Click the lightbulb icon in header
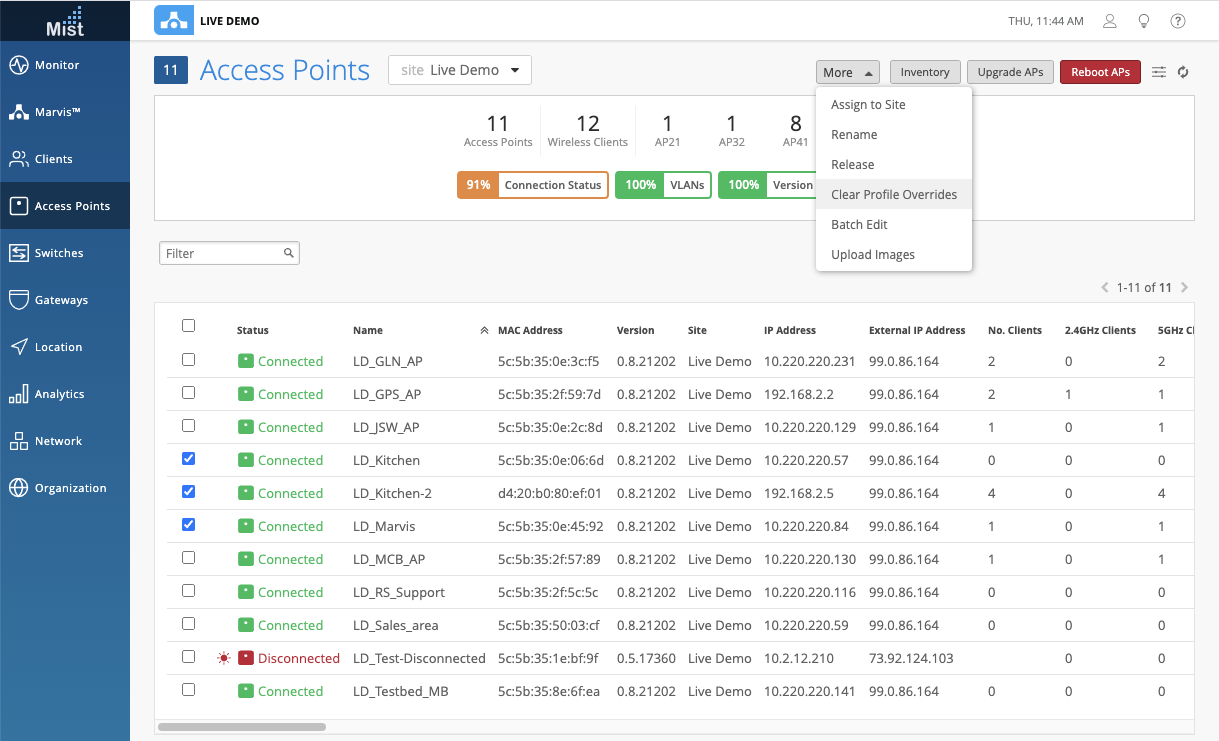Viewport: 1219px width, 741px height. 1144,21
